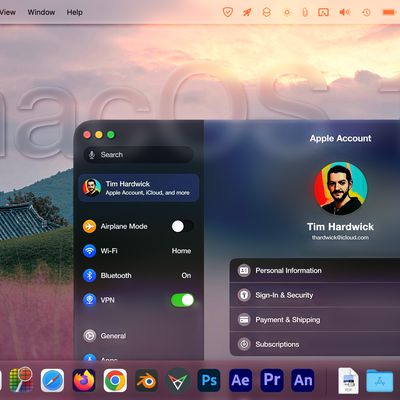Open Payment & Shipping settings
The height and width of the screenshot is (400, 400).
(x=315, y=320)
